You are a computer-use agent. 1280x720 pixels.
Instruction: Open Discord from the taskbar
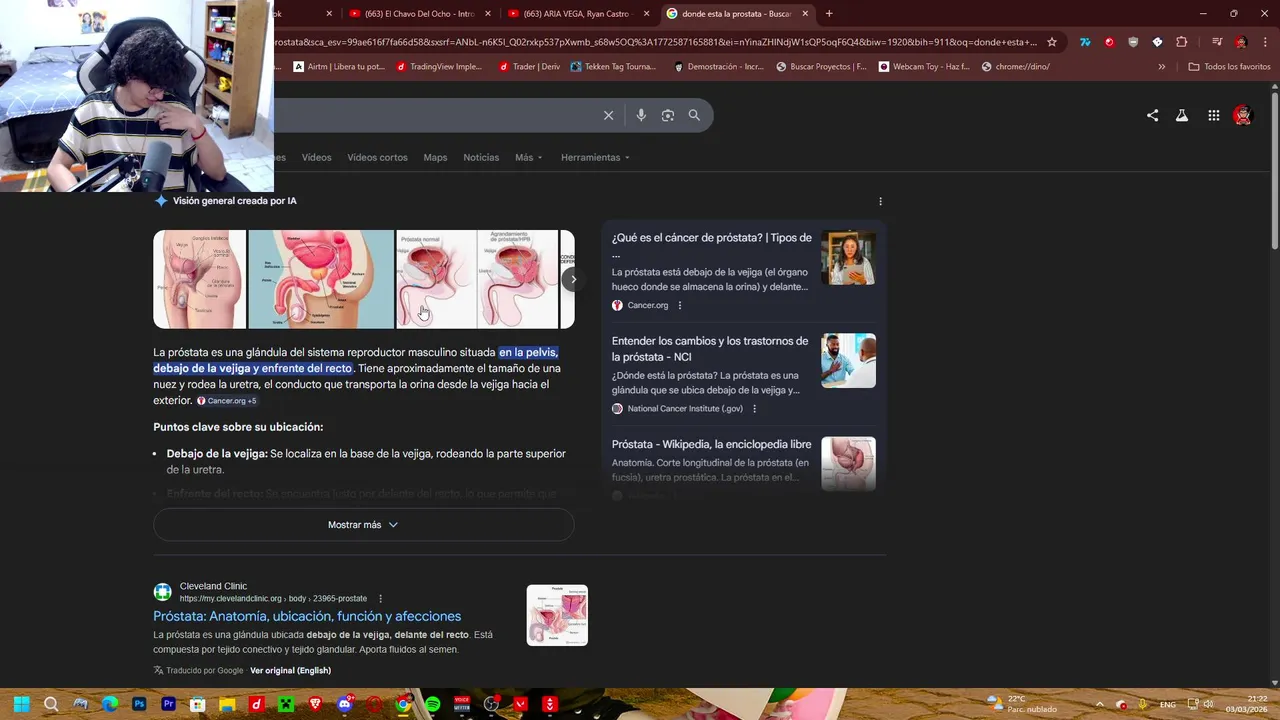pyautogui.click(x=345, y=704)
